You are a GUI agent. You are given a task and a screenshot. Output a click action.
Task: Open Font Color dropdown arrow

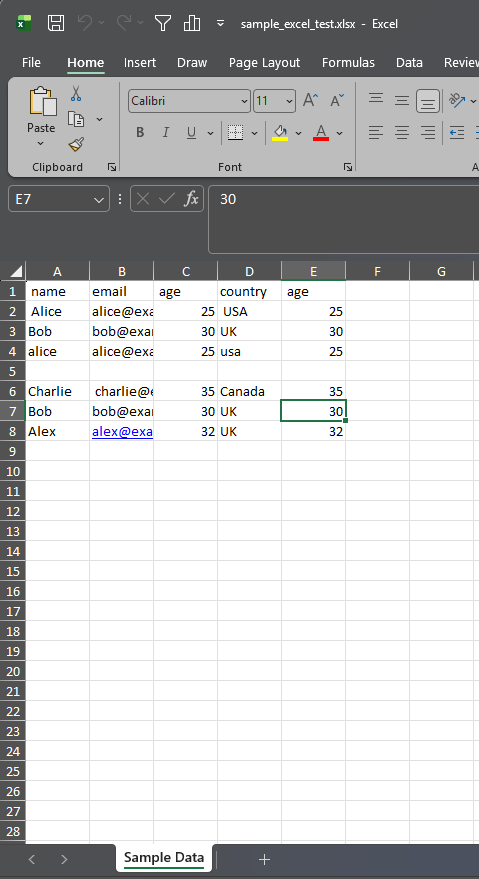click(339, 133)
